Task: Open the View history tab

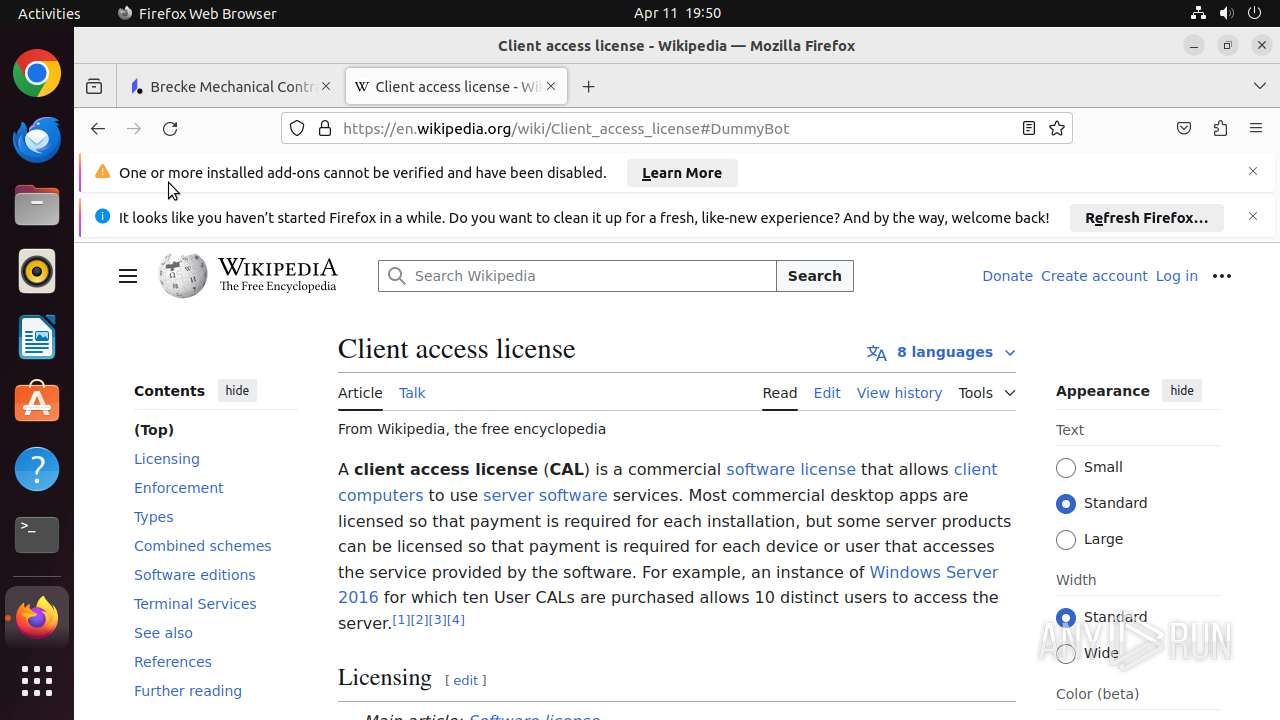Action: 899,393
